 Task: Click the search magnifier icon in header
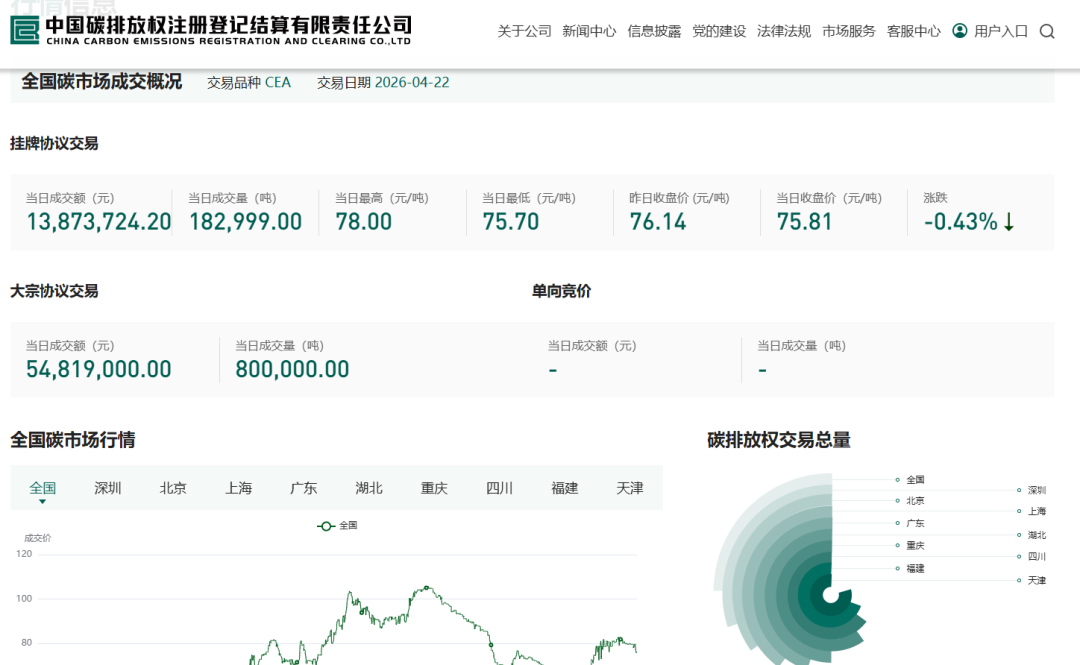click(x=1047, y=31)
